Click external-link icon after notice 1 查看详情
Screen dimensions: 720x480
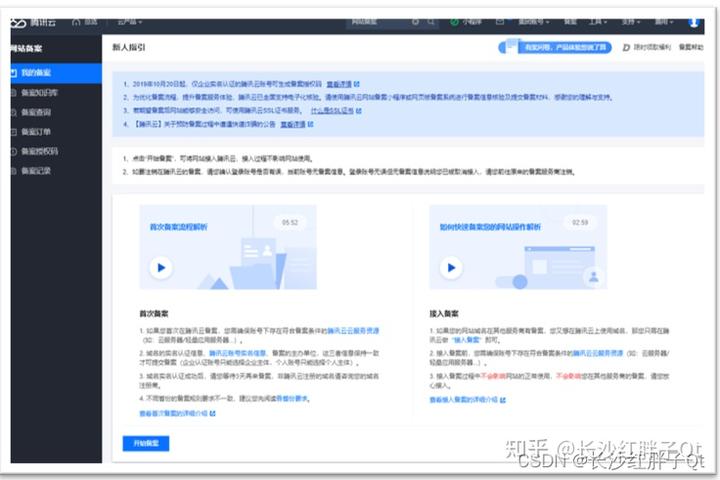coord(357,84)
